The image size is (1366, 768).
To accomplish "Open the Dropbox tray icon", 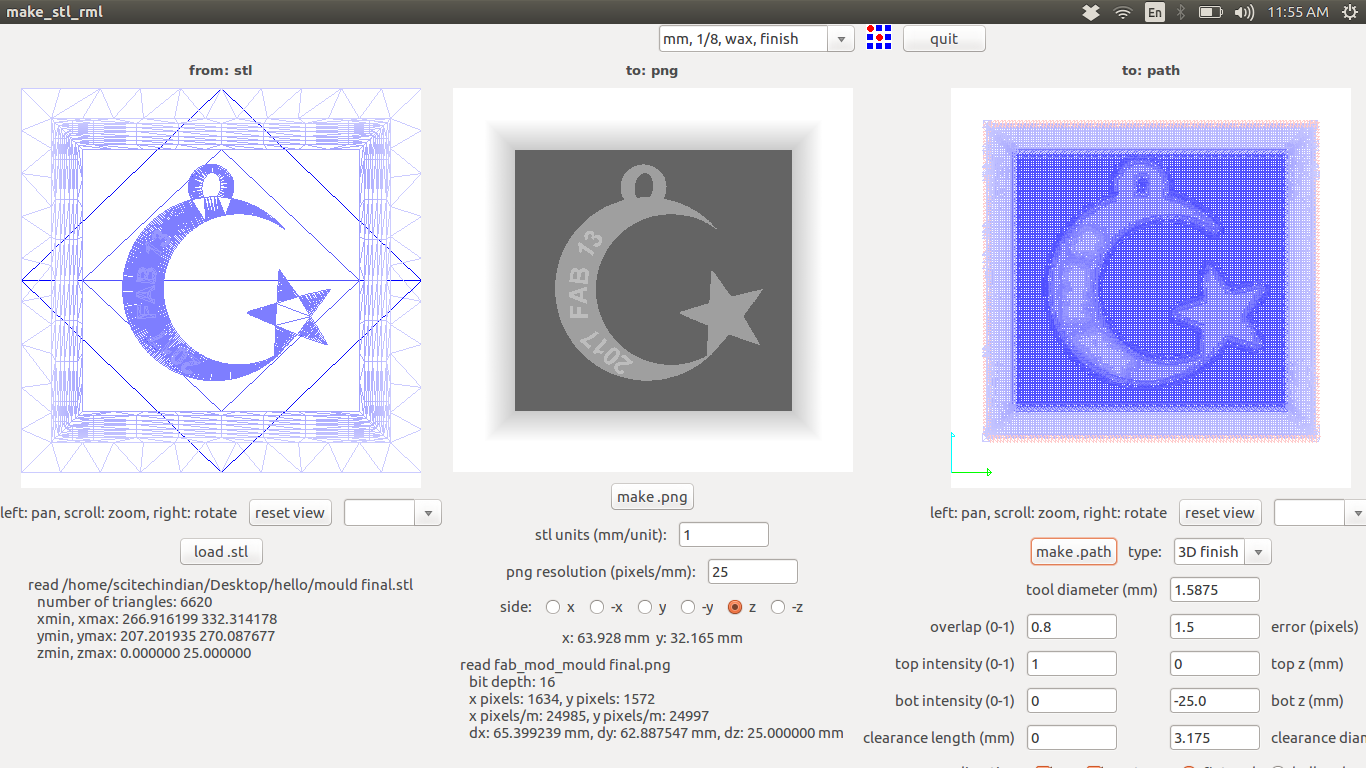I will (1091, 12).
